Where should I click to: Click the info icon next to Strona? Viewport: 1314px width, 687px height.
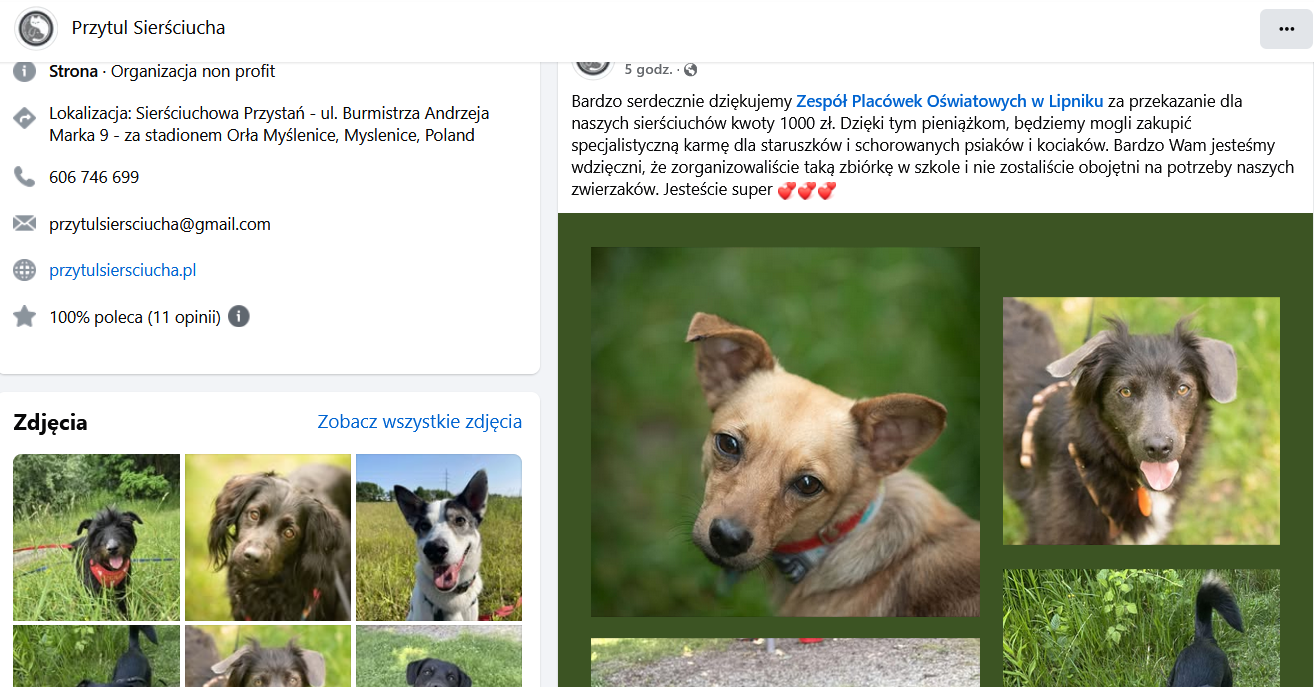click(24, 72)
